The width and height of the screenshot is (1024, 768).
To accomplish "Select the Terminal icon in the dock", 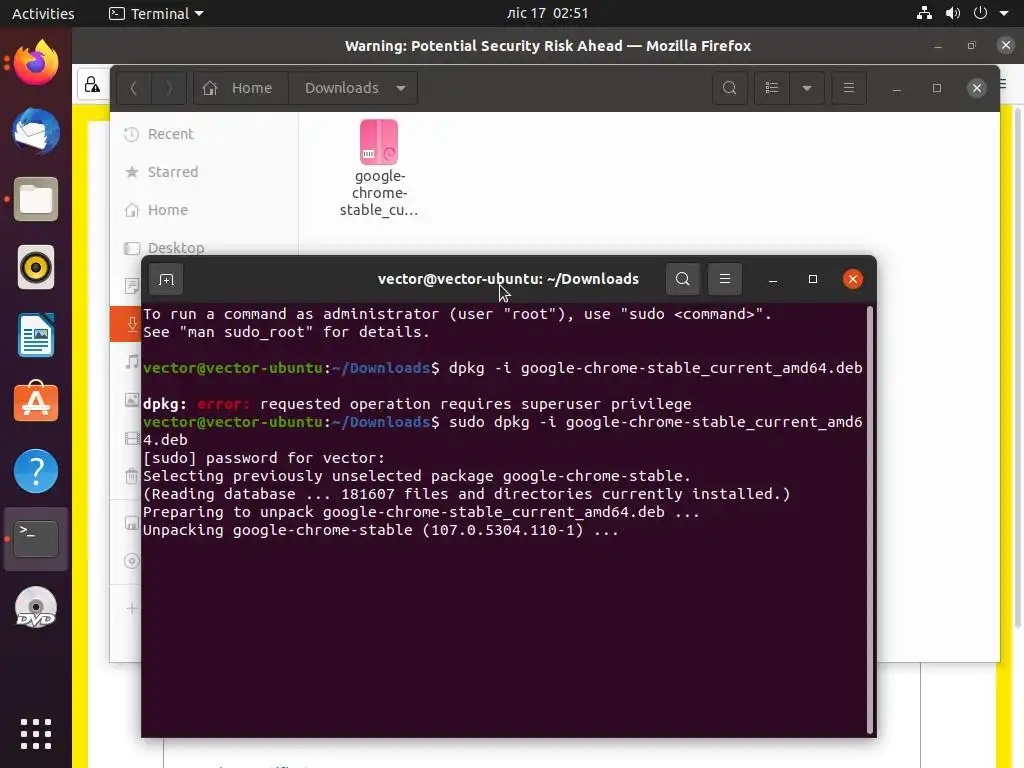I will tap(36, 539).
